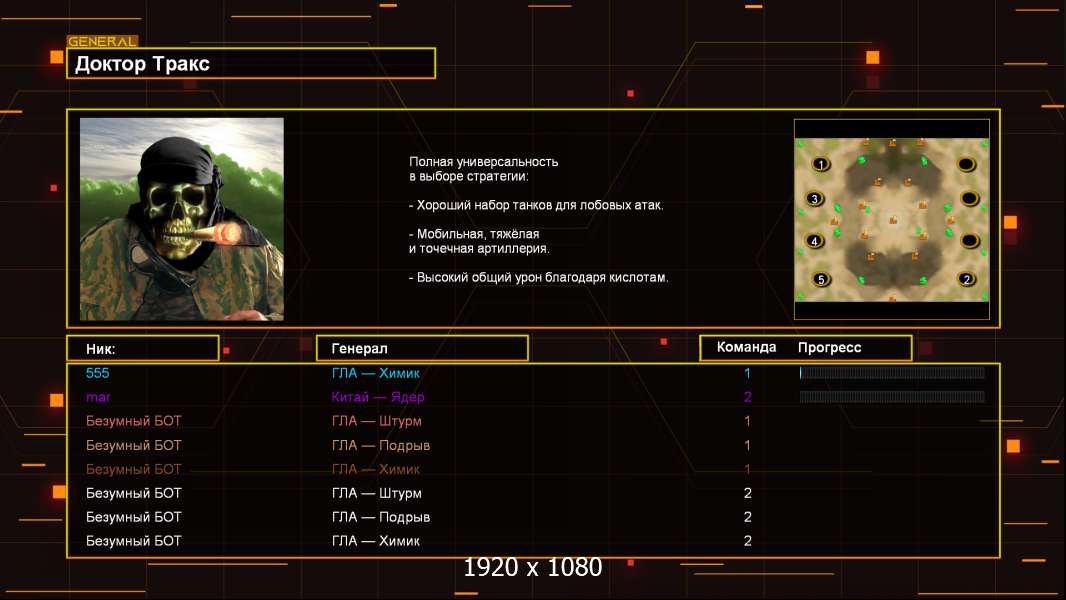Image resolution: width=1066 pixels, height=600 pixels.
Task: Click 'ГЛА — Химик' in the 555 row
Action: pos(375,373)
